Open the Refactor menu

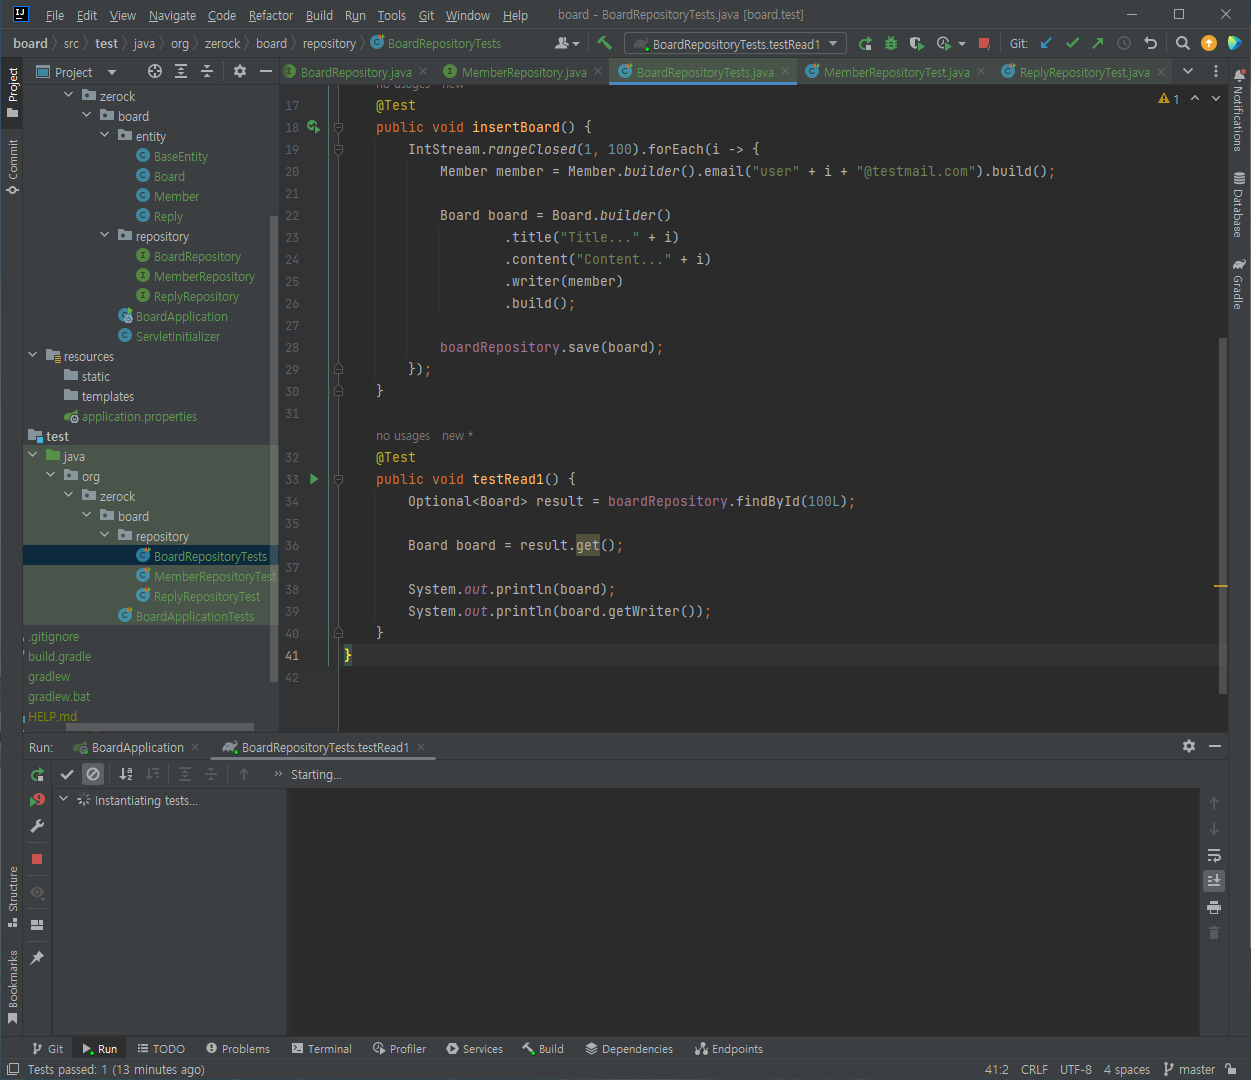[271, 15]
